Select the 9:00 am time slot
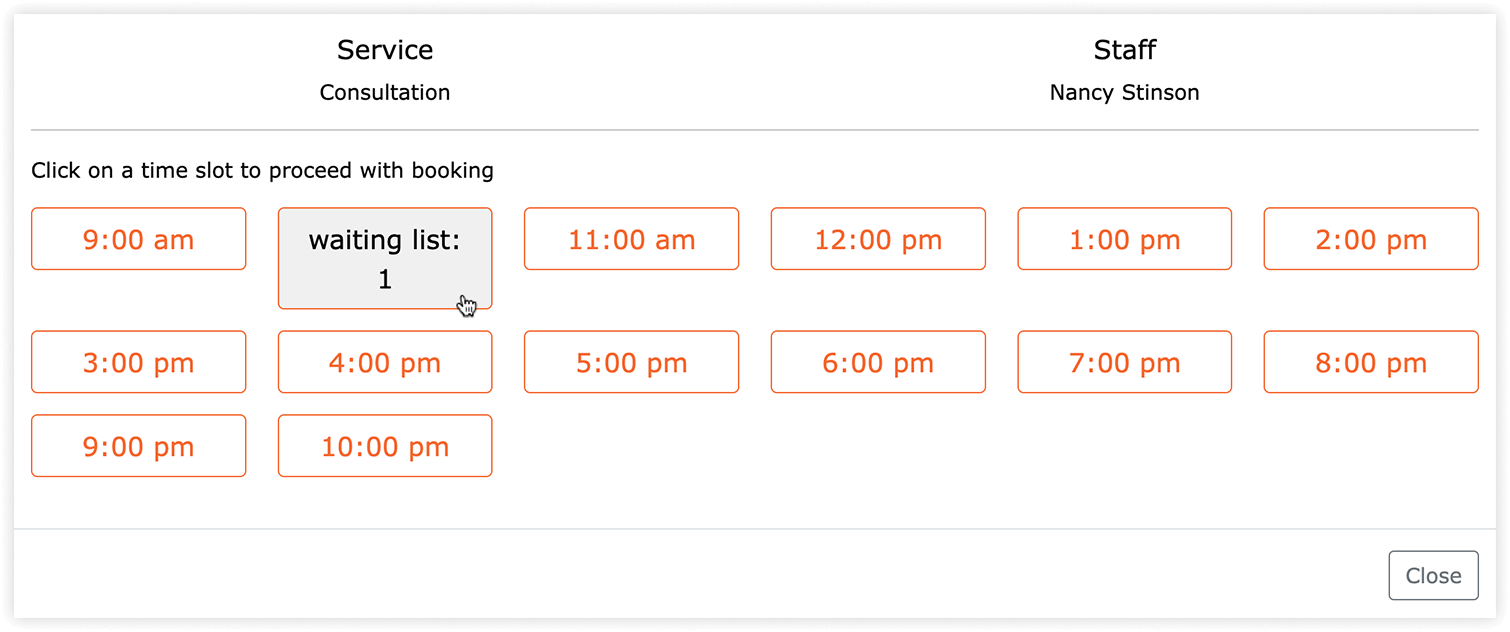Image resolution: width=1510 pixels, height=632 pixels. pyautogui.click(x=138, y=239)
